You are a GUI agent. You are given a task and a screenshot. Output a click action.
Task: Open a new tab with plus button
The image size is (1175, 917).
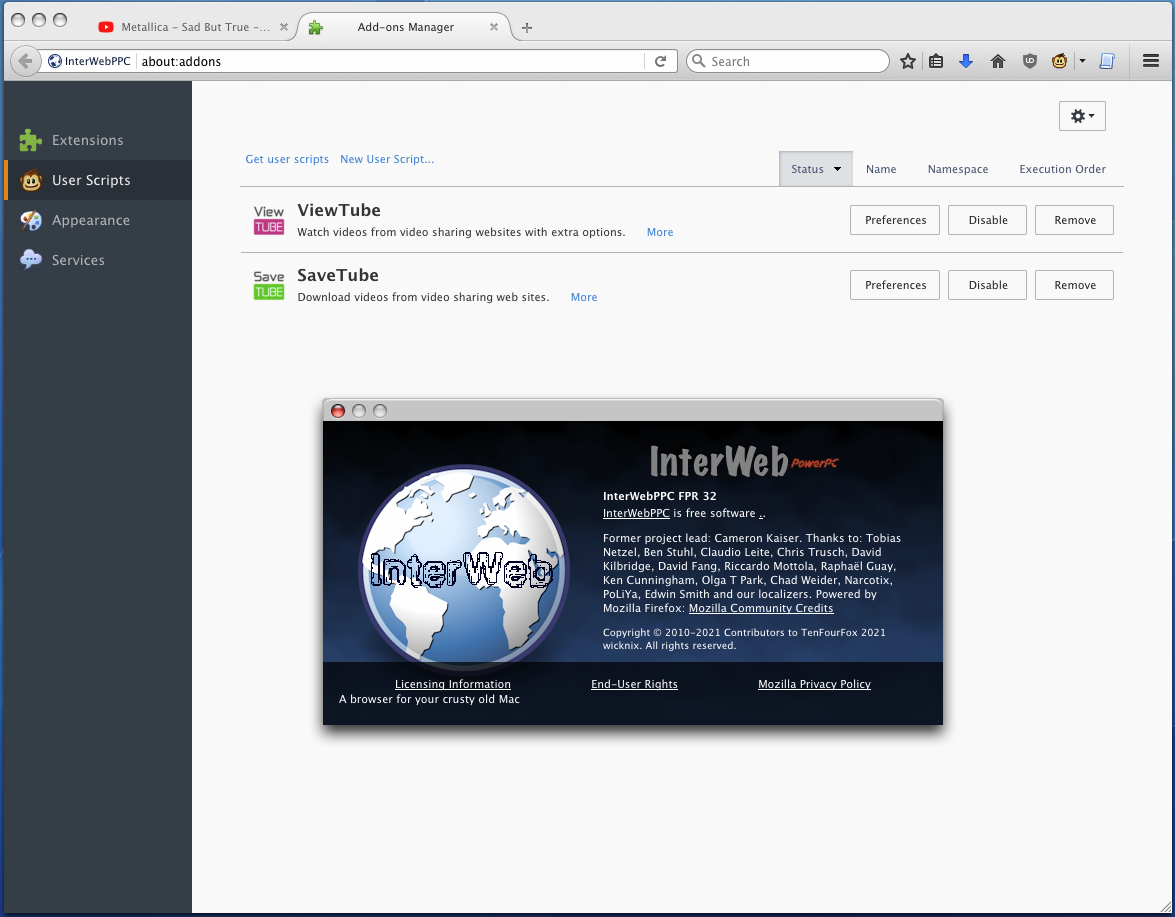coord(527,28)
